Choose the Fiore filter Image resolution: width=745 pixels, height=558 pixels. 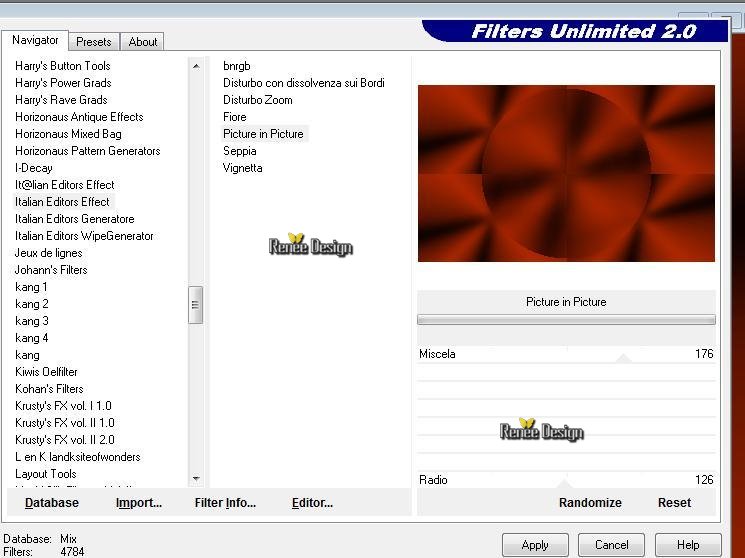[235, 117]
